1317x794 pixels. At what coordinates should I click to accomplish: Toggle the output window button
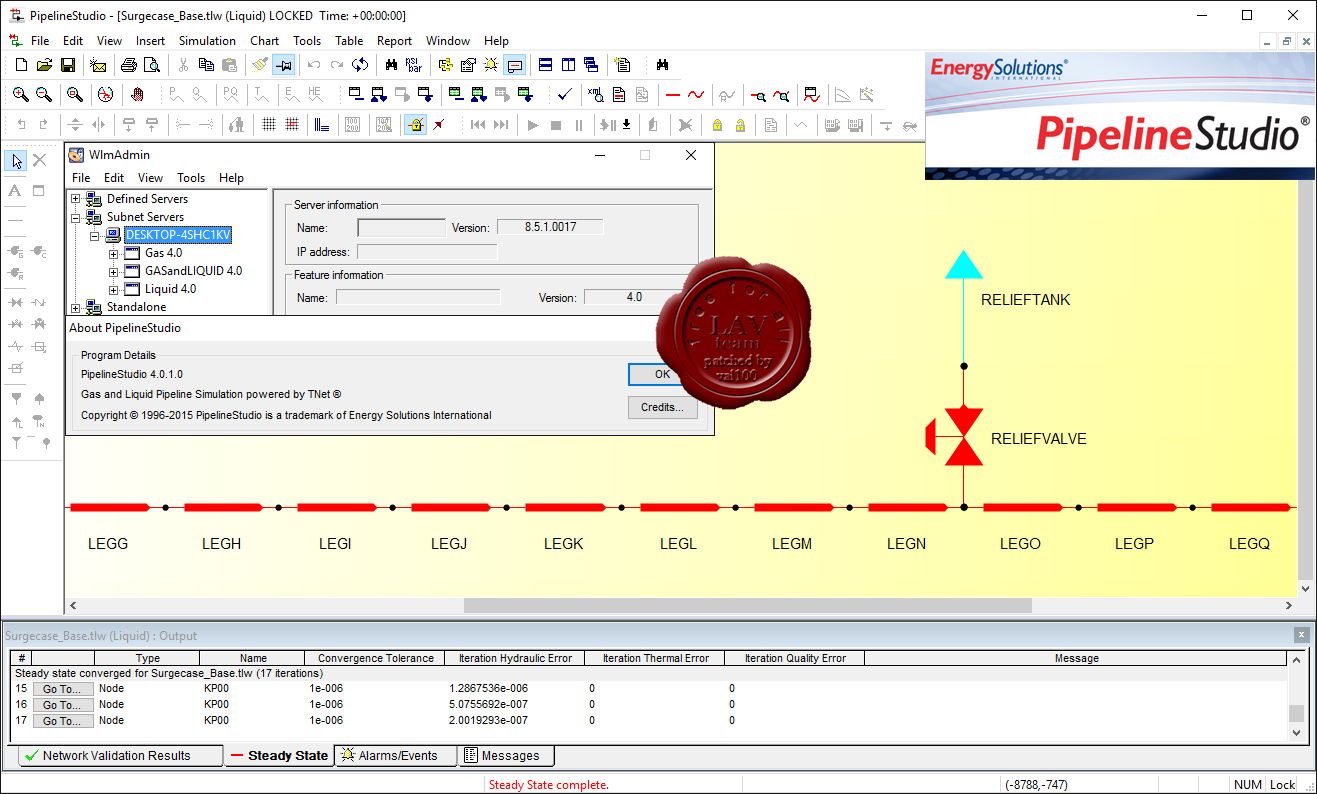514,65
